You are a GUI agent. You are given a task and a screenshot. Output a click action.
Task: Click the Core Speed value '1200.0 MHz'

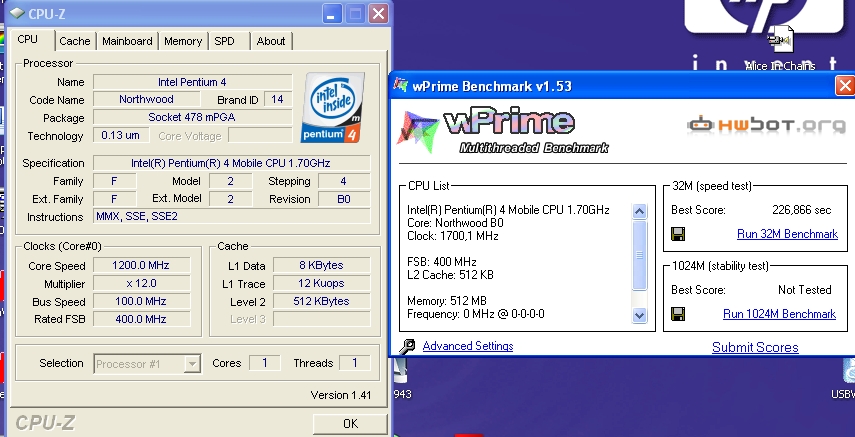tap(141, 265)
